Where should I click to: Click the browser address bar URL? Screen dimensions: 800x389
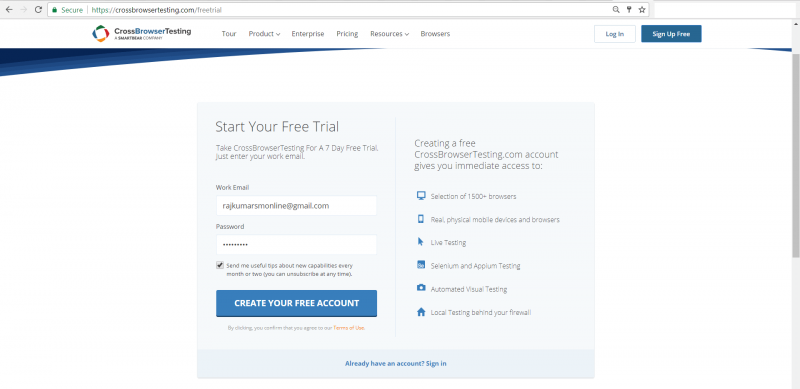point(157,10)
